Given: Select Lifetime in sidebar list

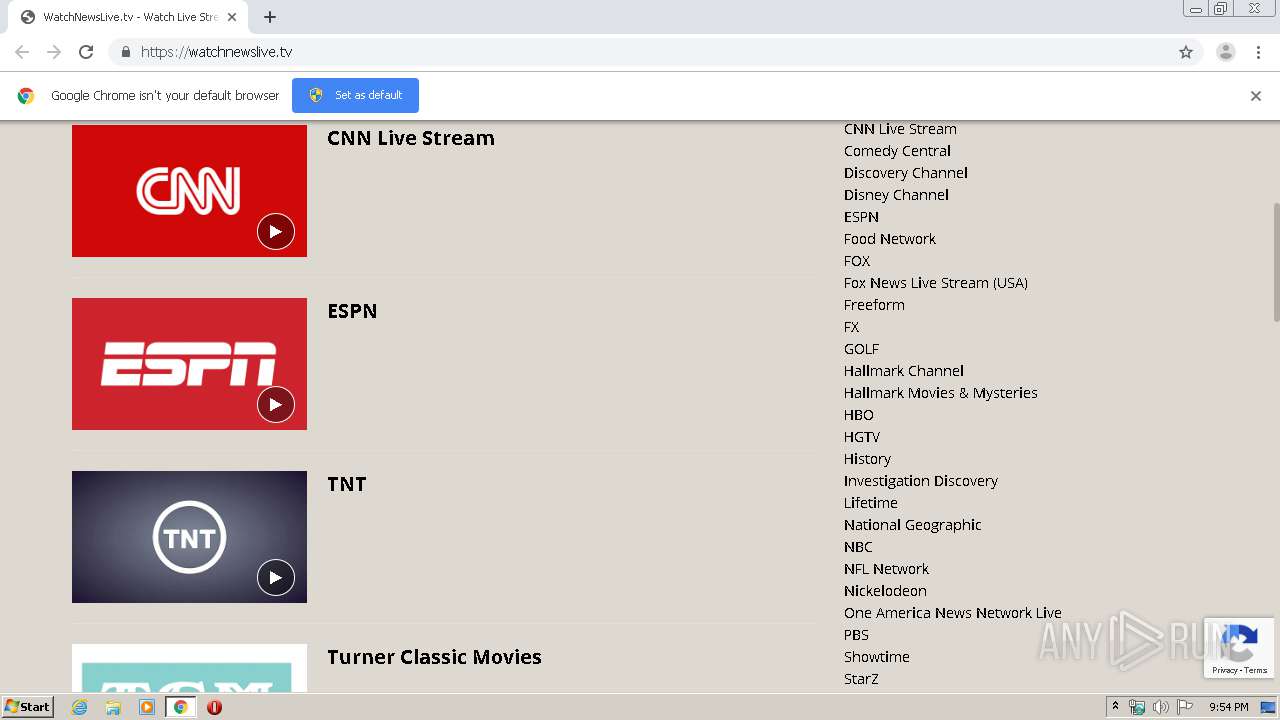Looking at the screenshot, I should pyautogui.click(x=871, y=503).
